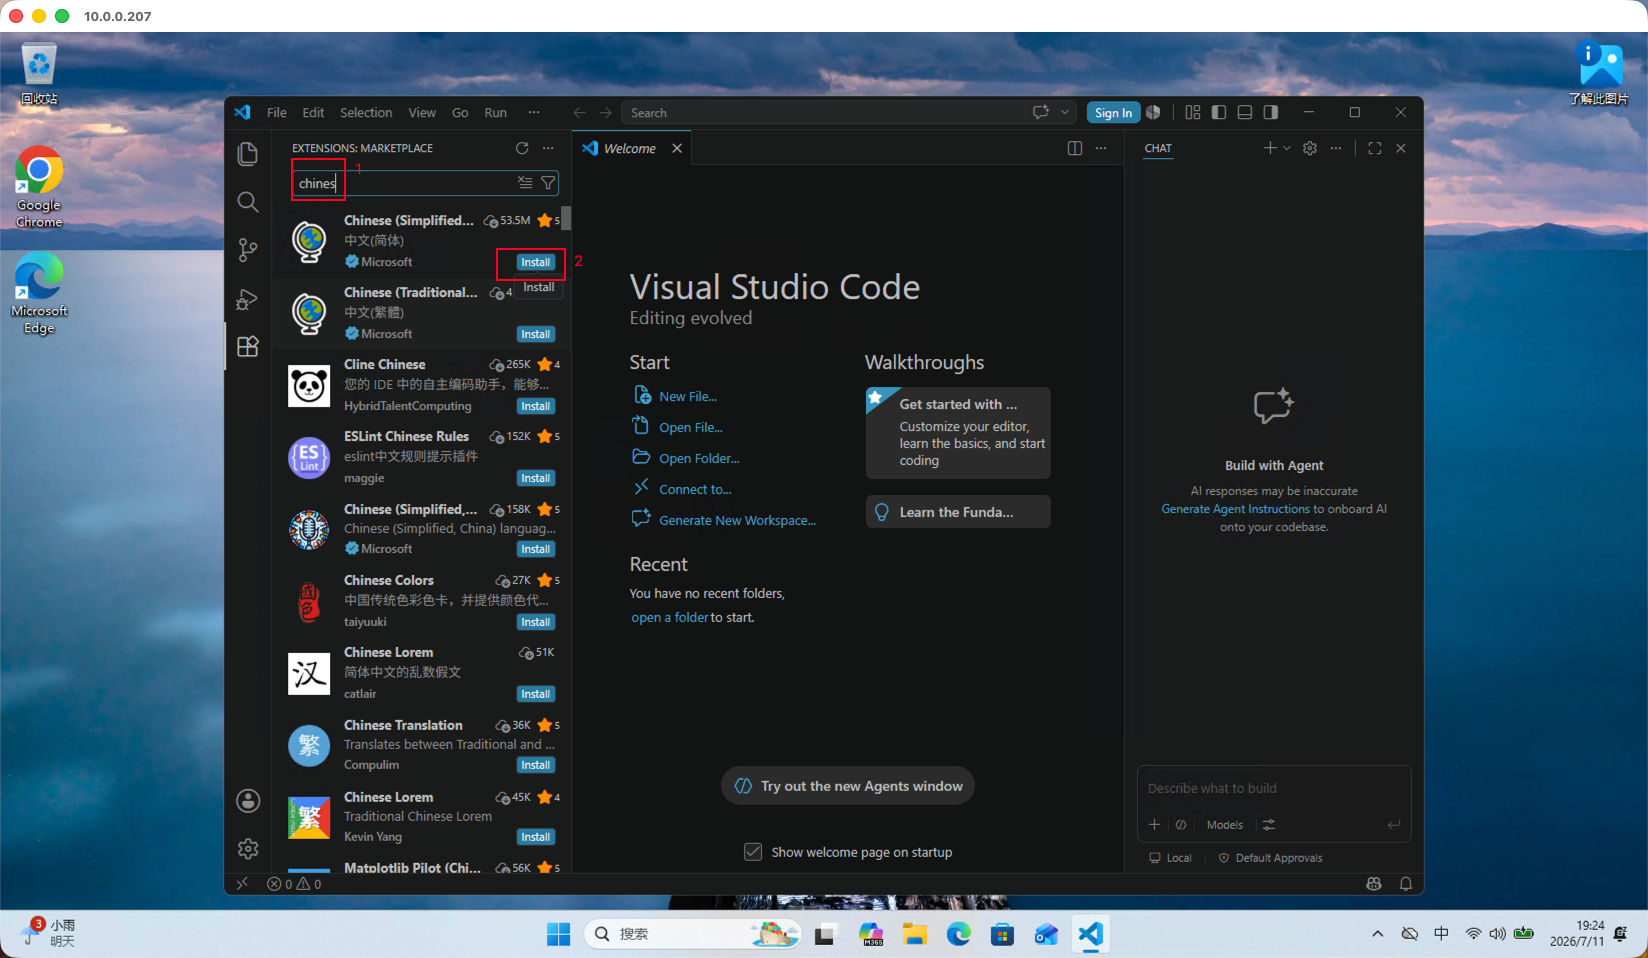Open the Models picker in chat
Screen dimensions: 1648x958
tap(1225, 825)
